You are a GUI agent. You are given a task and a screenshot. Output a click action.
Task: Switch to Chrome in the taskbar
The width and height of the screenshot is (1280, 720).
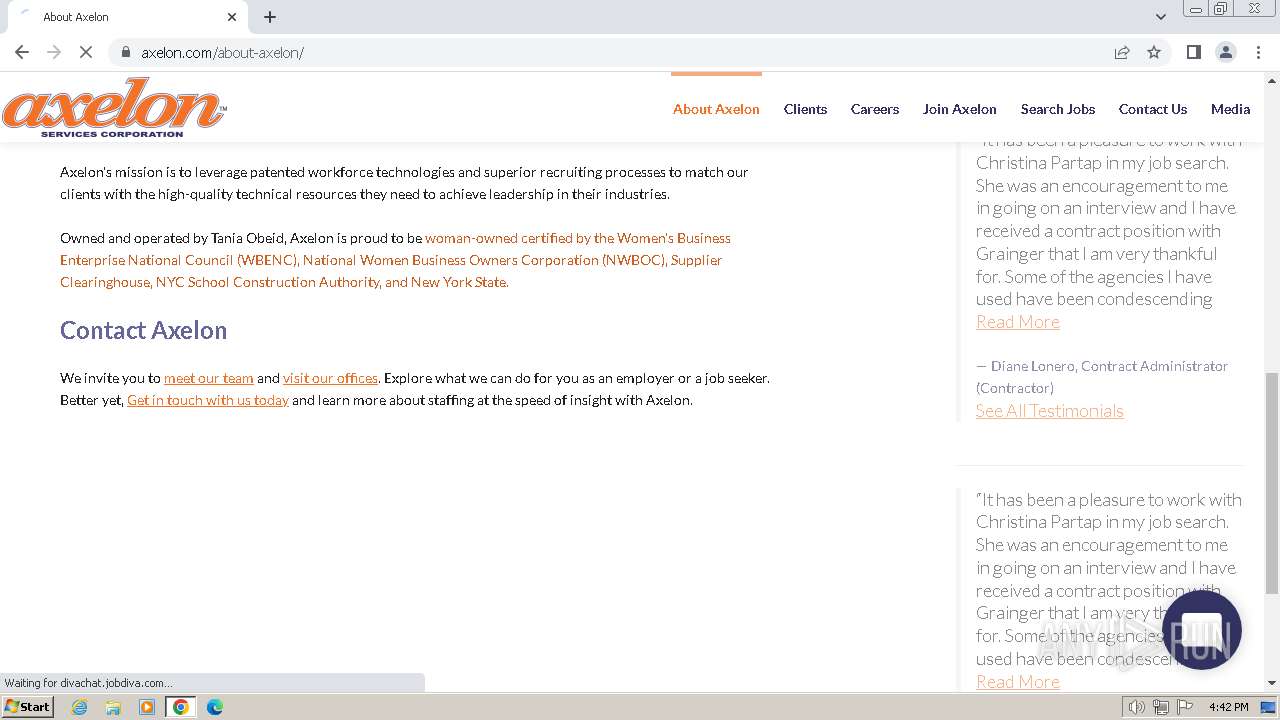(181, 707)
